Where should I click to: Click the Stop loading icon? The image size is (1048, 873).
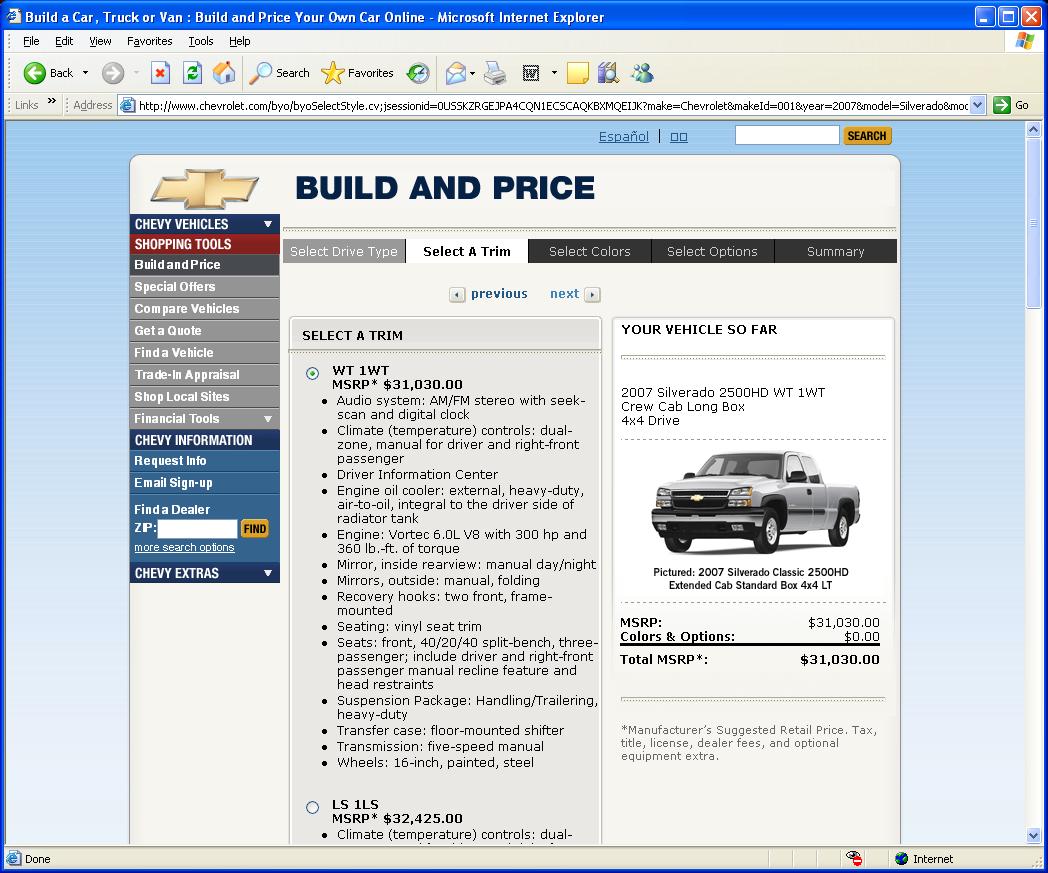(x=160, y=73)
